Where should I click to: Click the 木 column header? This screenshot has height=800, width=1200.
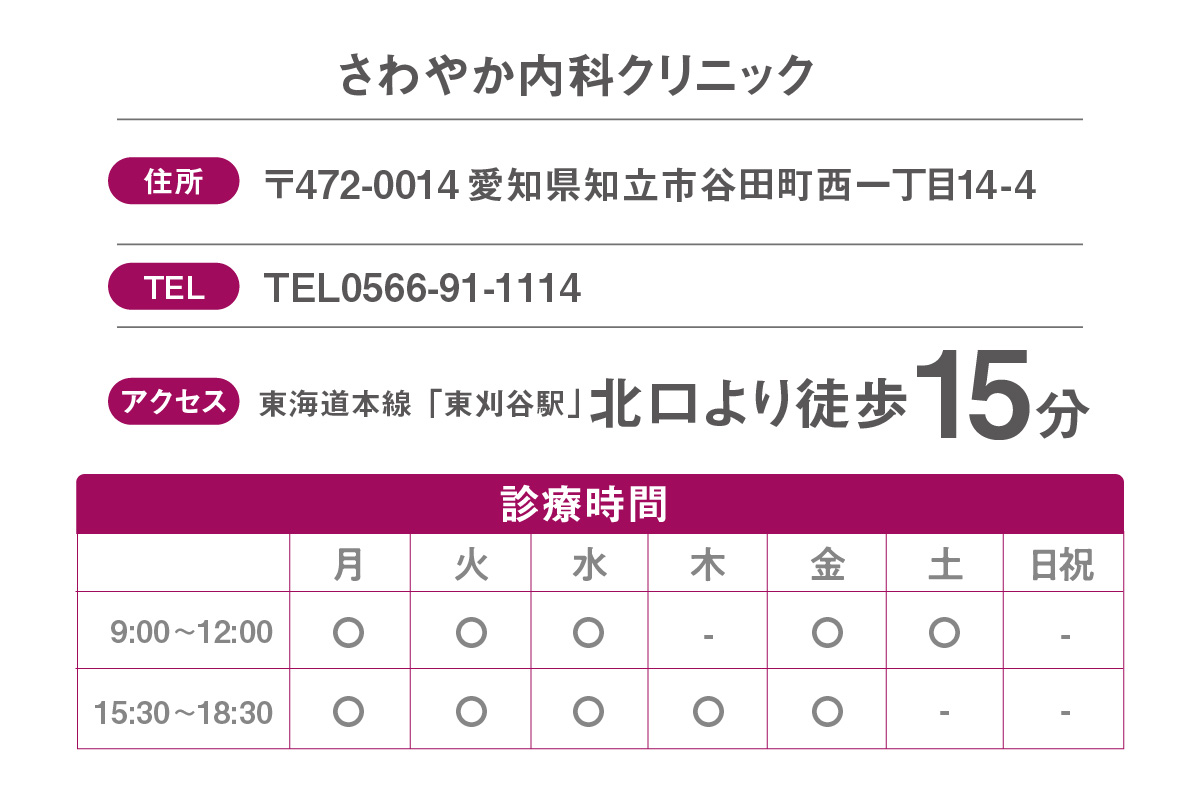tap(708, 566)
